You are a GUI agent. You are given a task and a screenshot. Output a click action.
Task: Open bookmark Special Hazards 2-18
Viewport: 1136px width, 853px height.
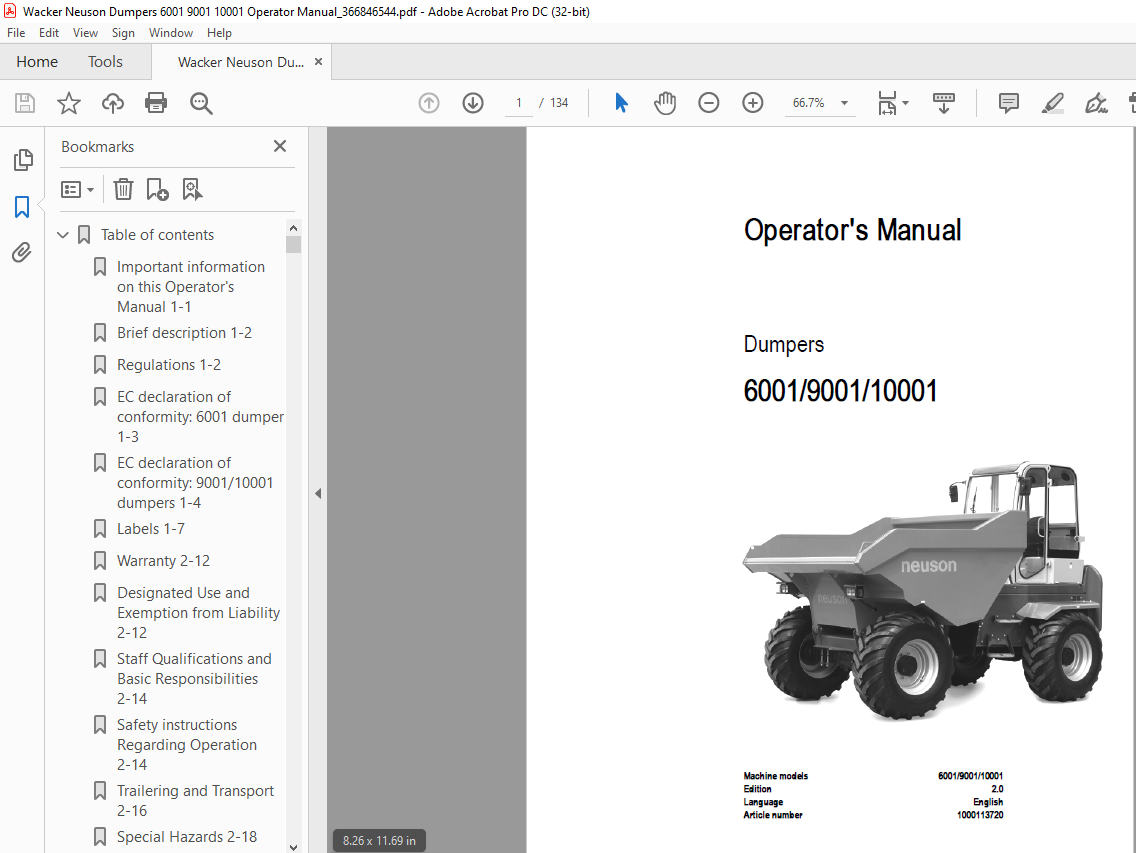tap(187, 837)
